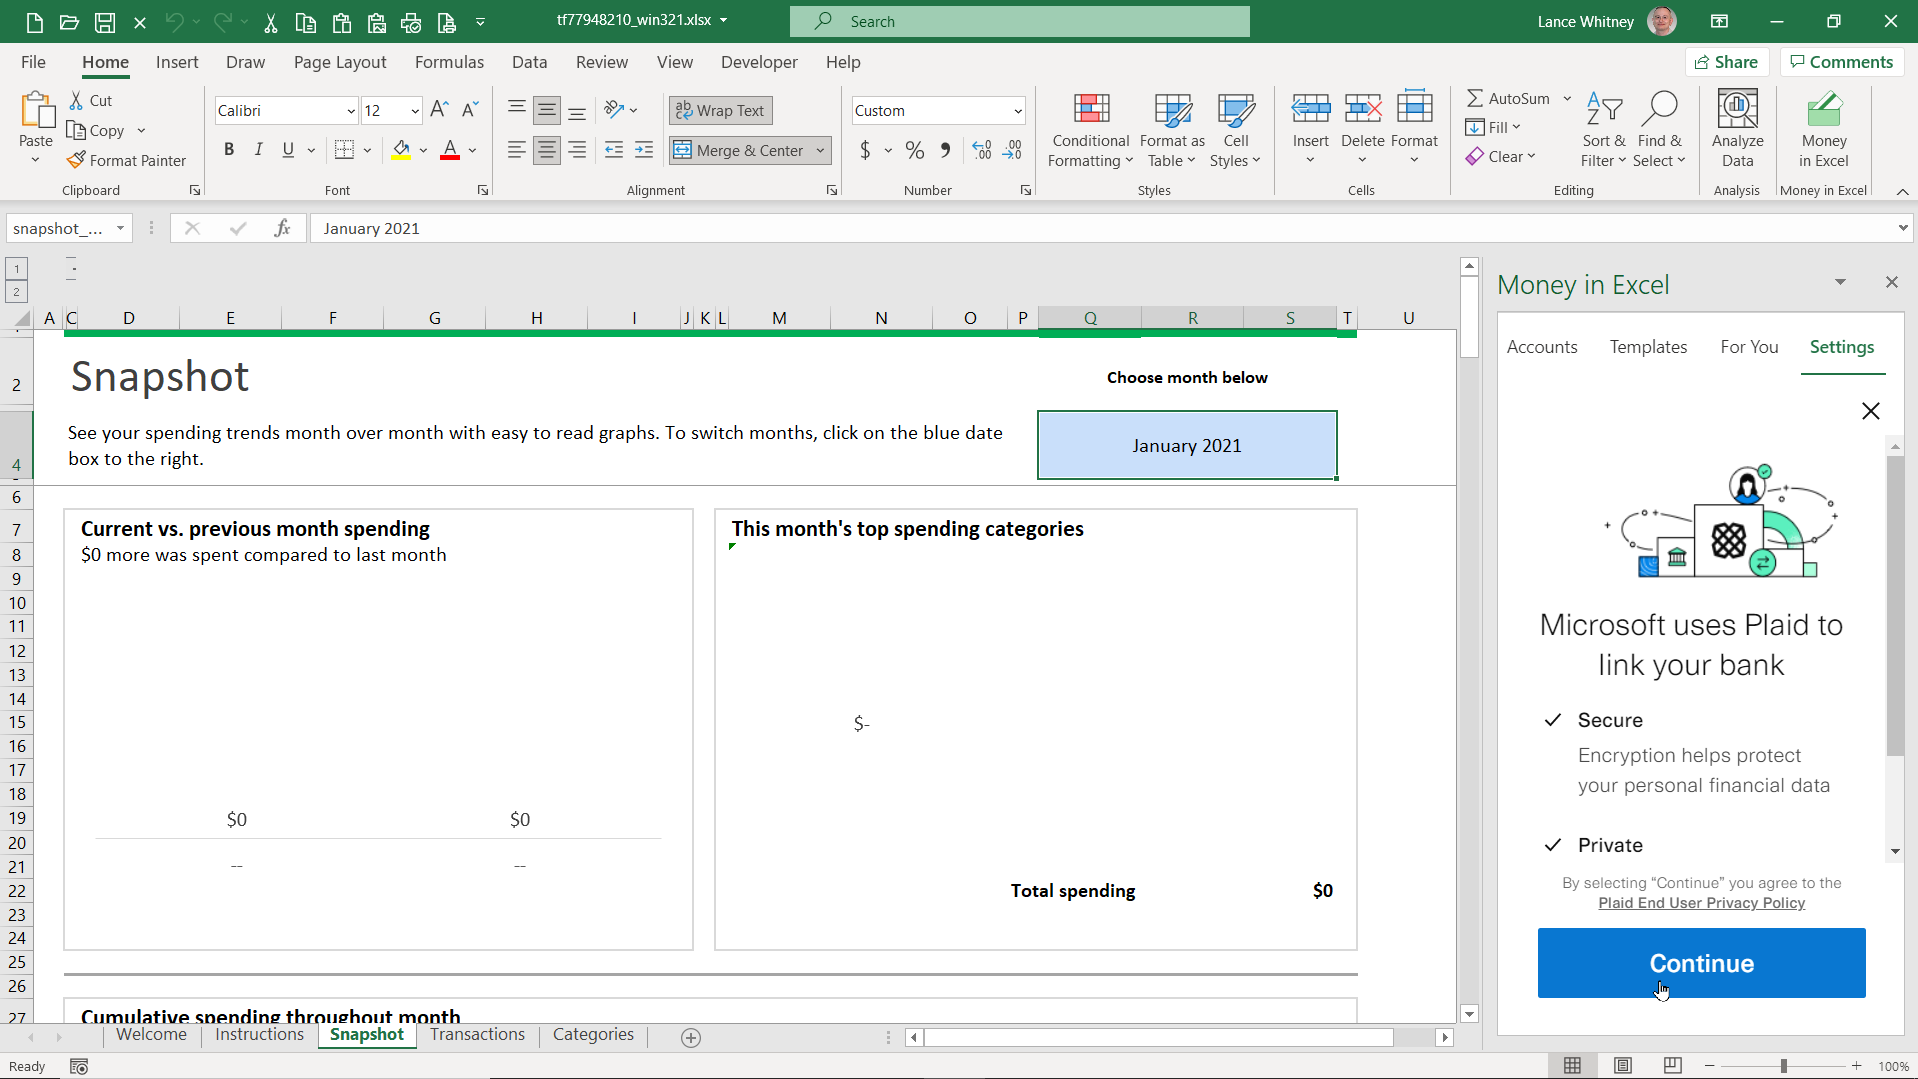The width and height of the screenshot is (1918, 1079).
Task: Expand the Name Box dropdown
Action: click(120, 228)
